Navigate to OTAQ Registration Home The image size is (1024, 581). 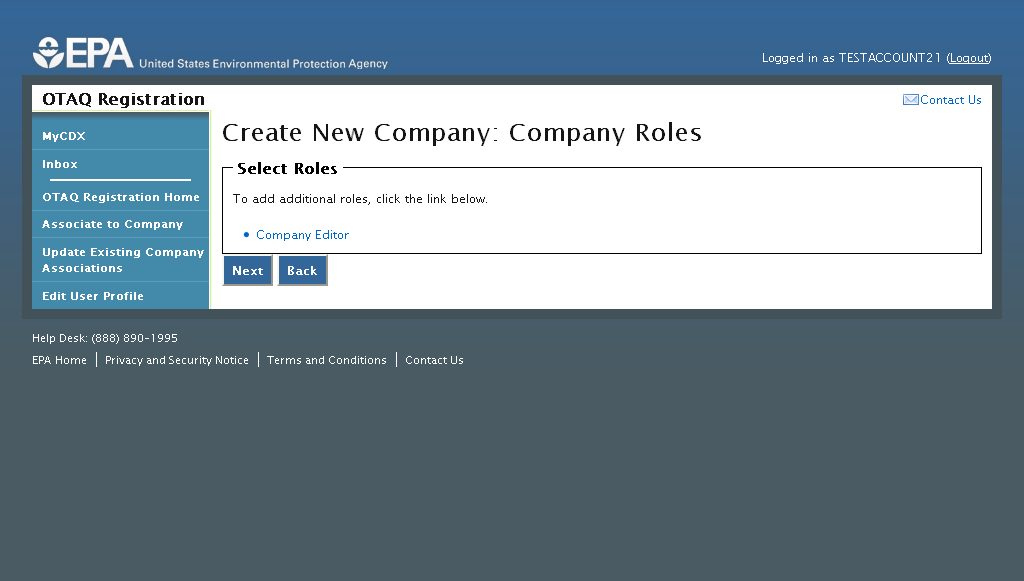(x=121, y=197)
